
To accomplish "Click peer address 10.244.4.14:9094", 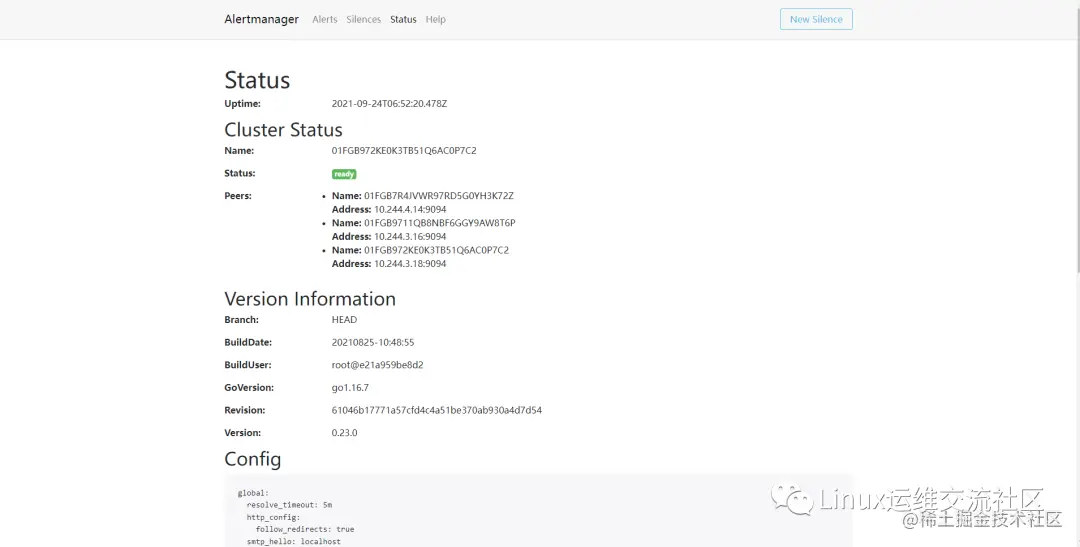I will [x=410, y=209].
